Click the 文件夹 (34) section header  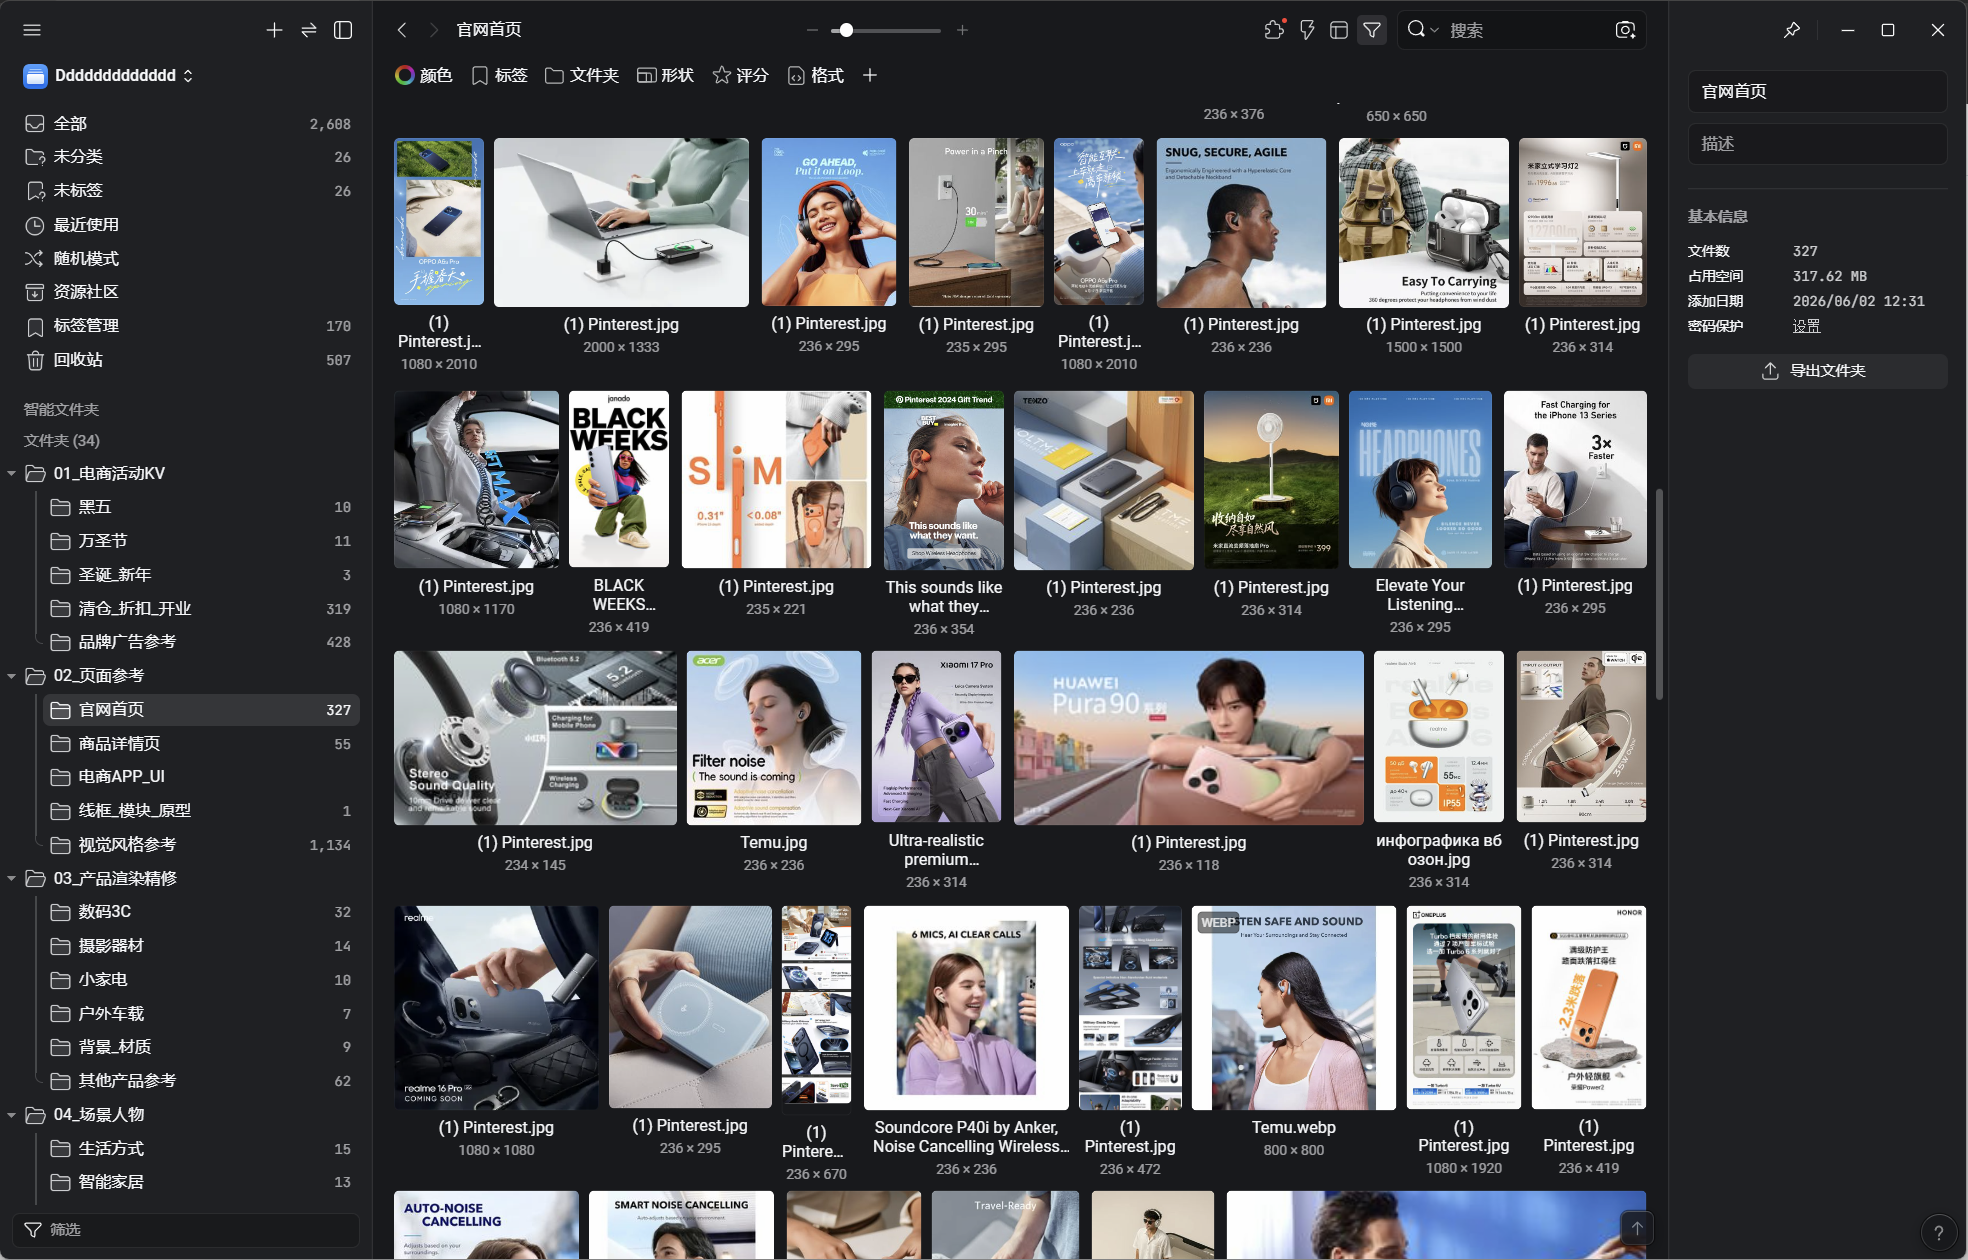pos(62,441)
